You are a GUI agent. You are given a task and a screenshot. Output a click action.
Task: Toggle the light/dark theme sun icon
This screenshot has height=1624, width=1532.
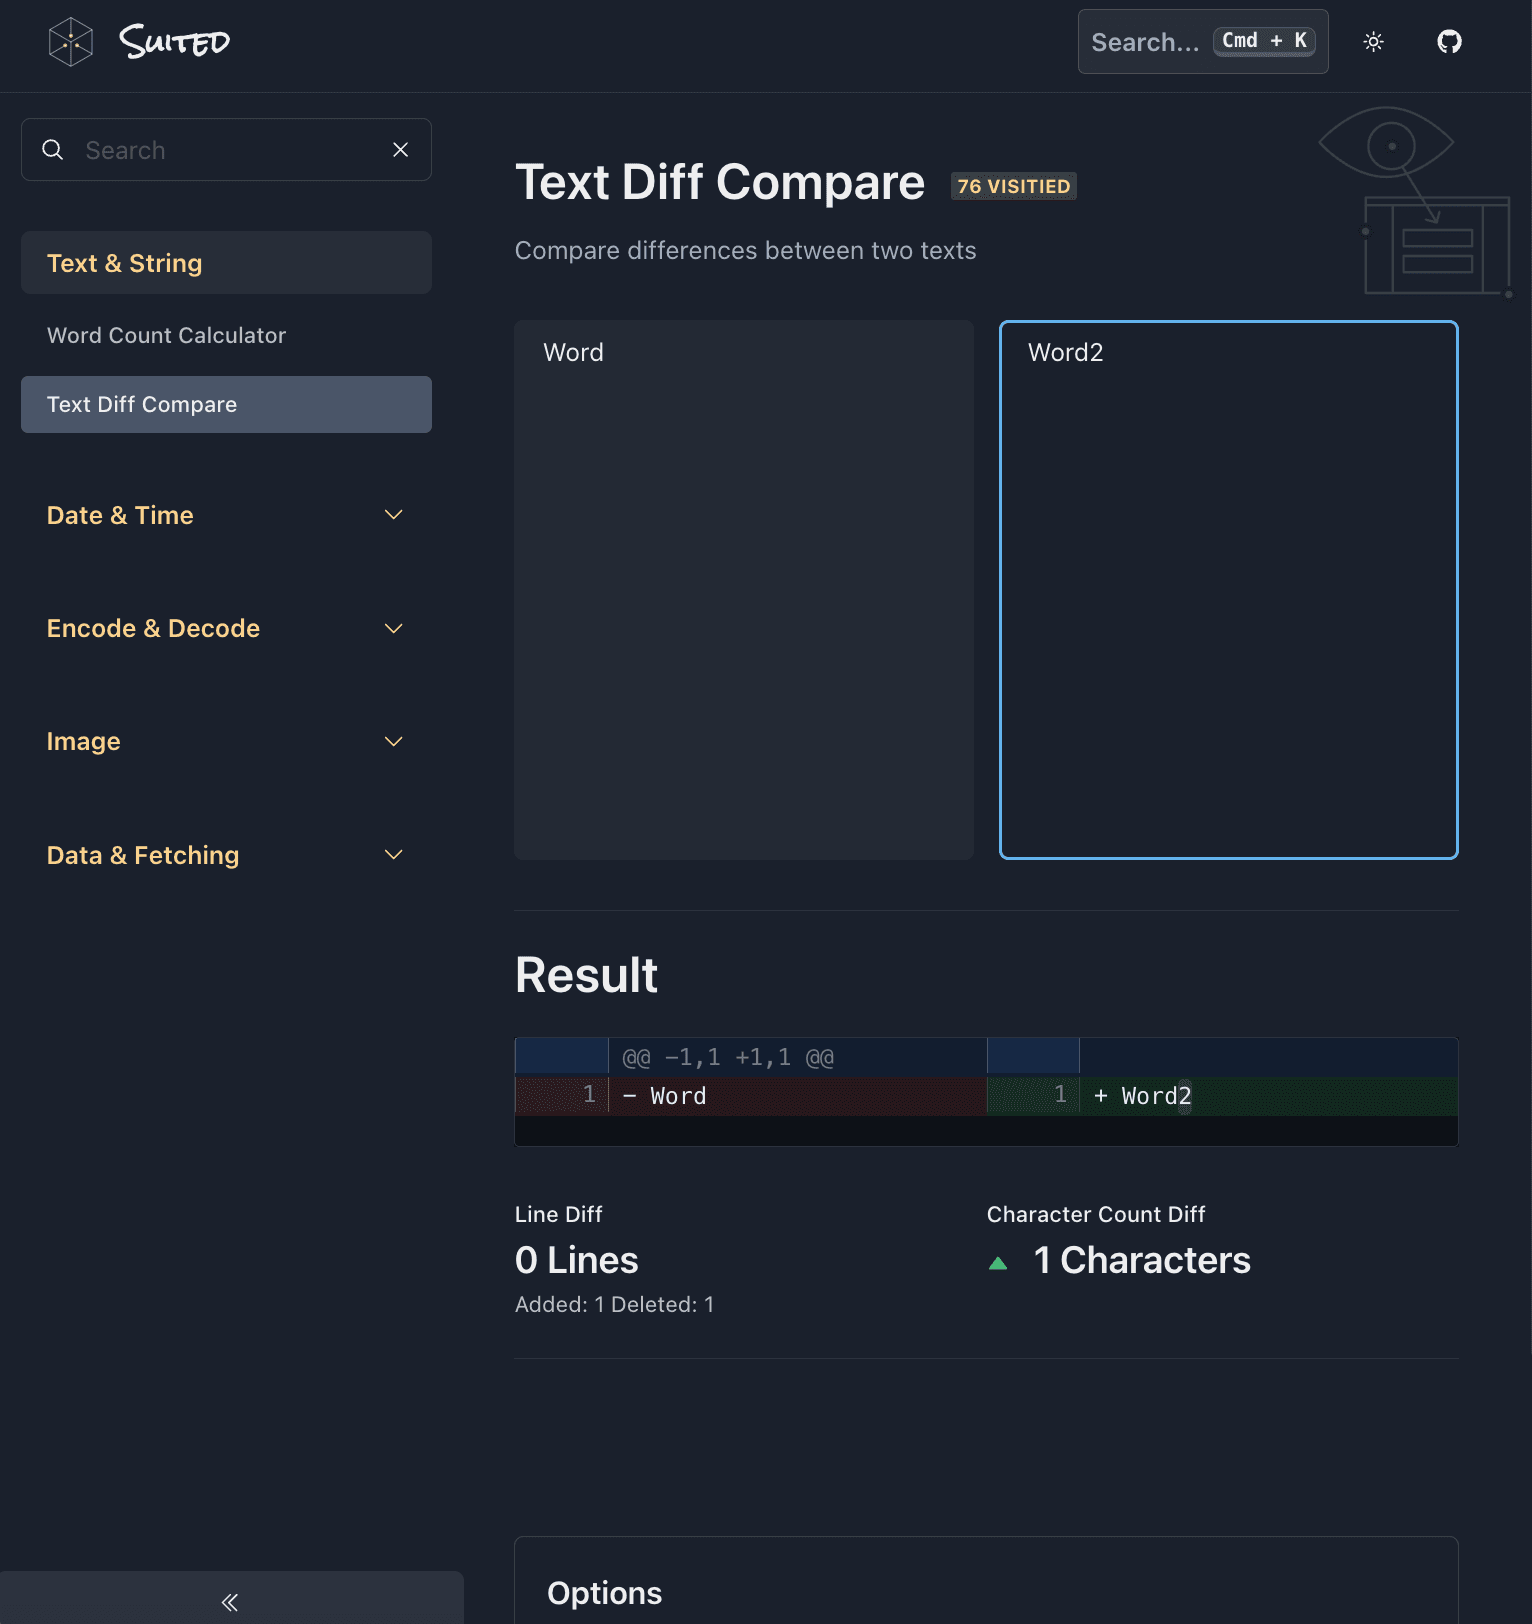(1374, 42)
